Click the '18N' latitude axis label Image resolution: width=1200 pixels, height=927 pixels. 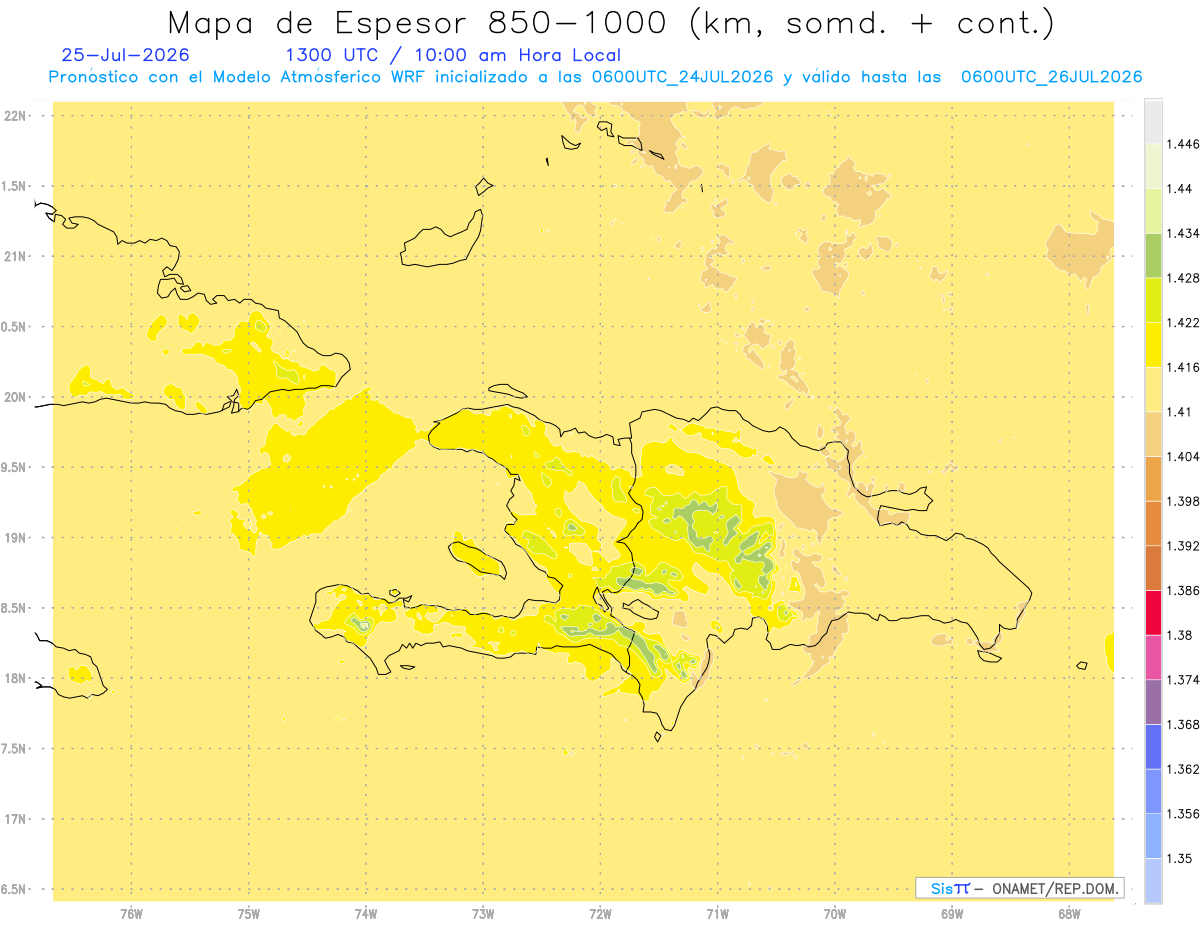[15, 679]
